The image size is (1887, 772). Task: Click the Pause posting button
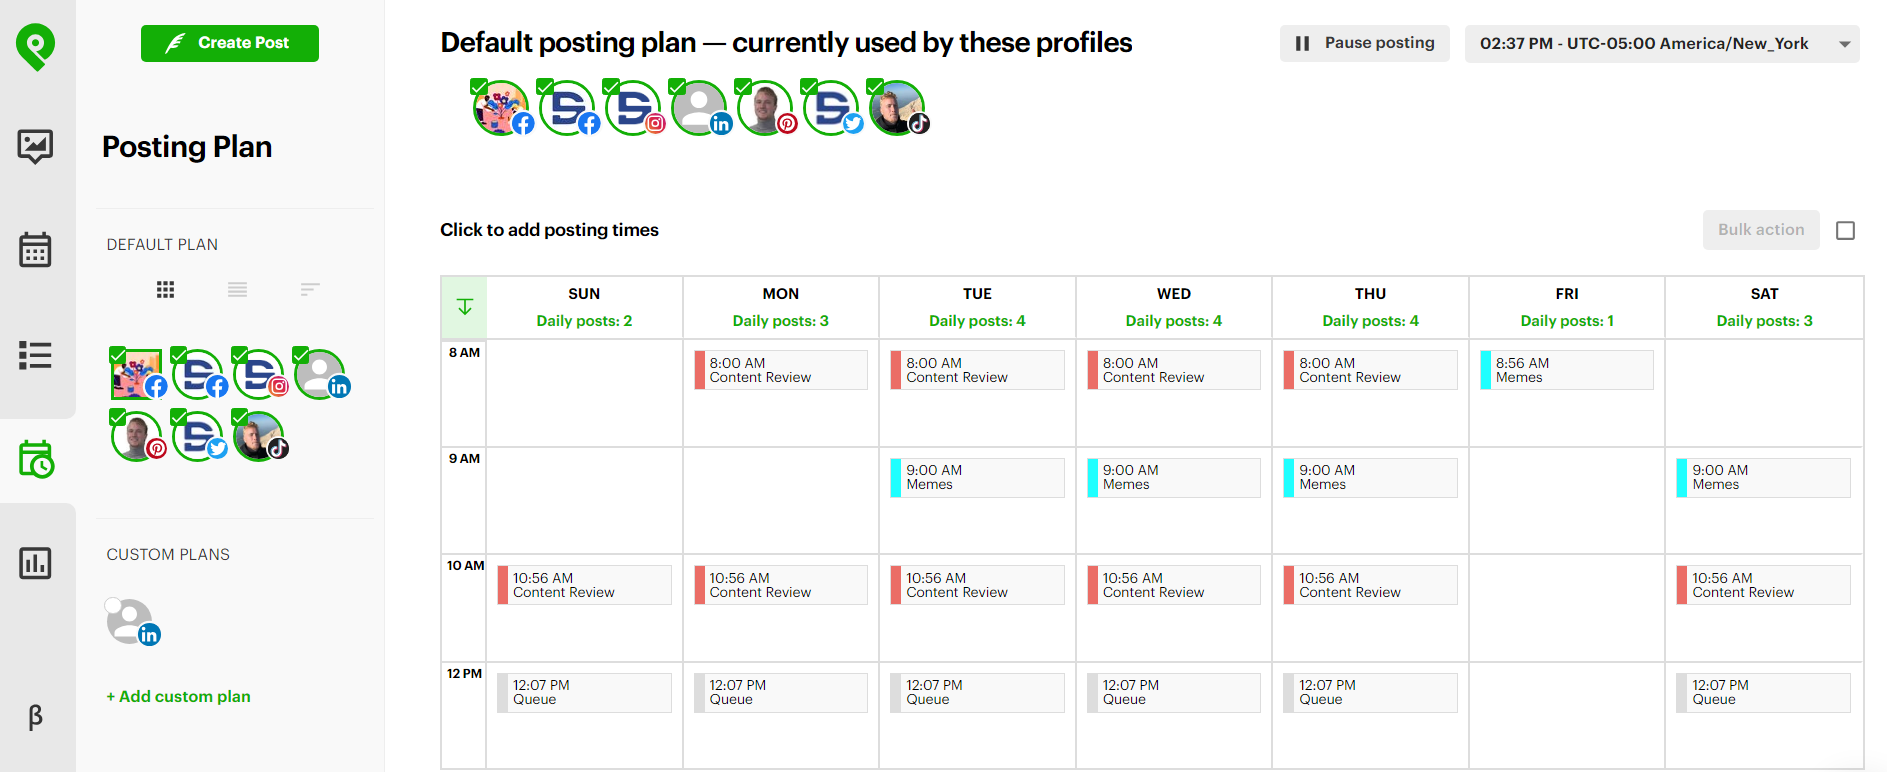[x=1364, y=43]
